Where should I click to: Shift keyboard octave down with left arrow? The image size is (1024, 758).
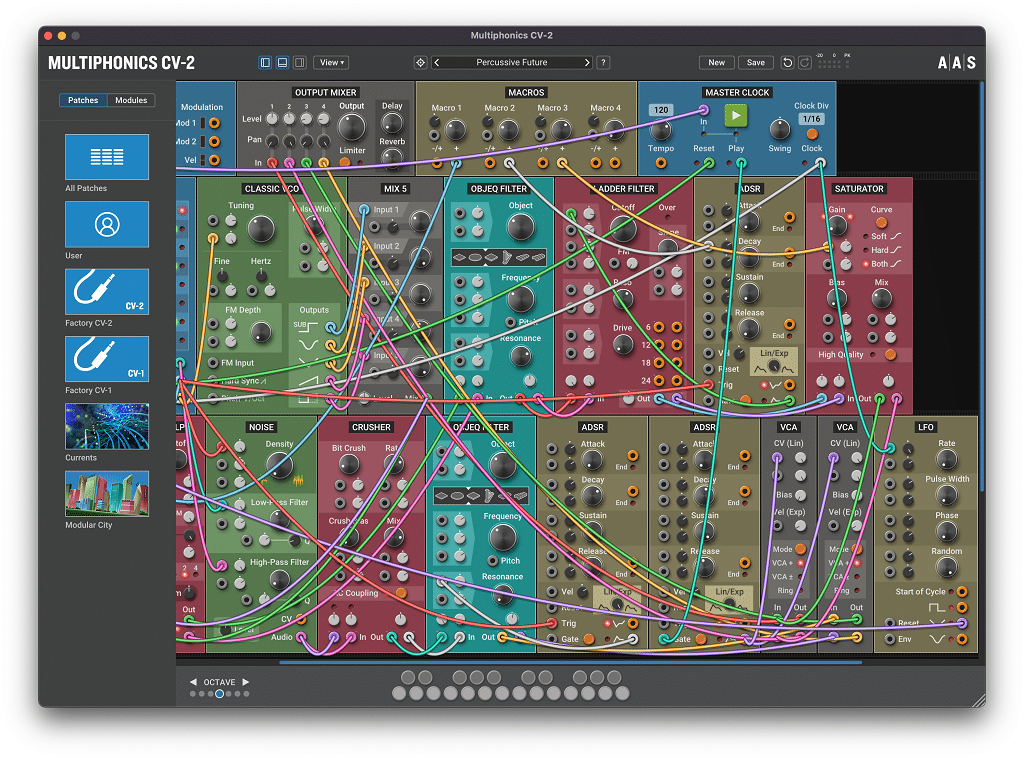(x=193, y=682)
